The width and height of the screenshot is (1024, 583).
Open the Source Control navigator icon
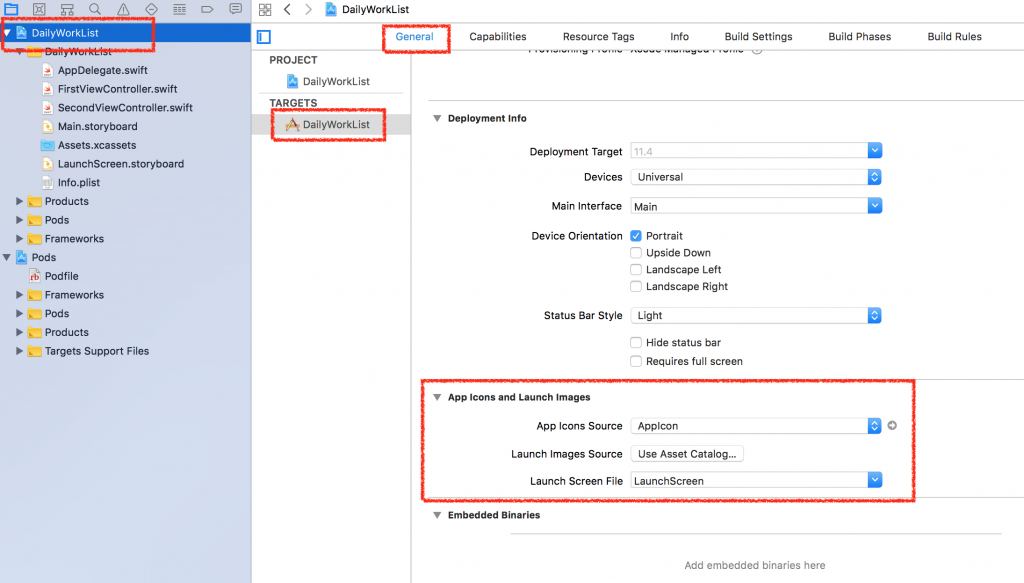point(39,9)
